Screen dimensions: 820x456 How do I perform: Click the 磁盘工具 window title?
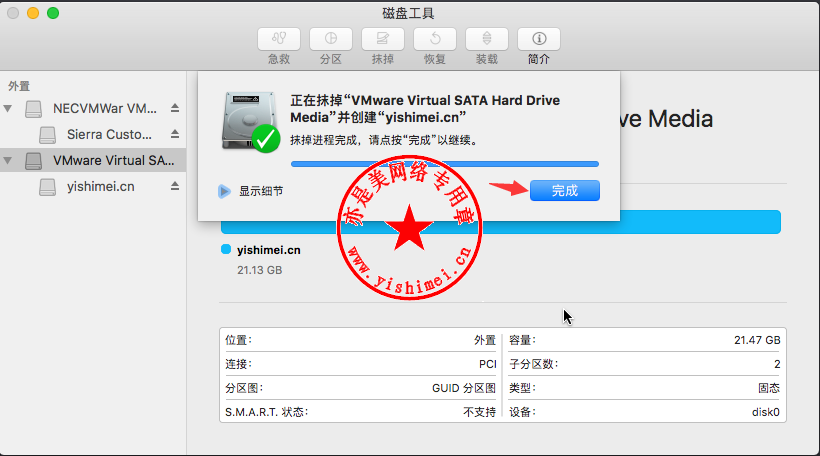(x=408, y=13)
